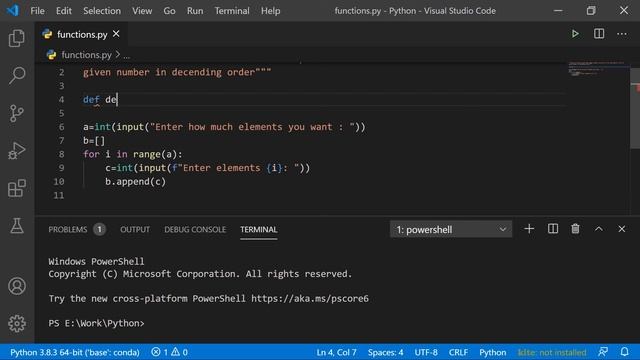Image resolution: width=640 pixels, height=360 pixels.
Task: Change language mode Python in status bar
Action: pyautogui.click(x=493, y=352)
